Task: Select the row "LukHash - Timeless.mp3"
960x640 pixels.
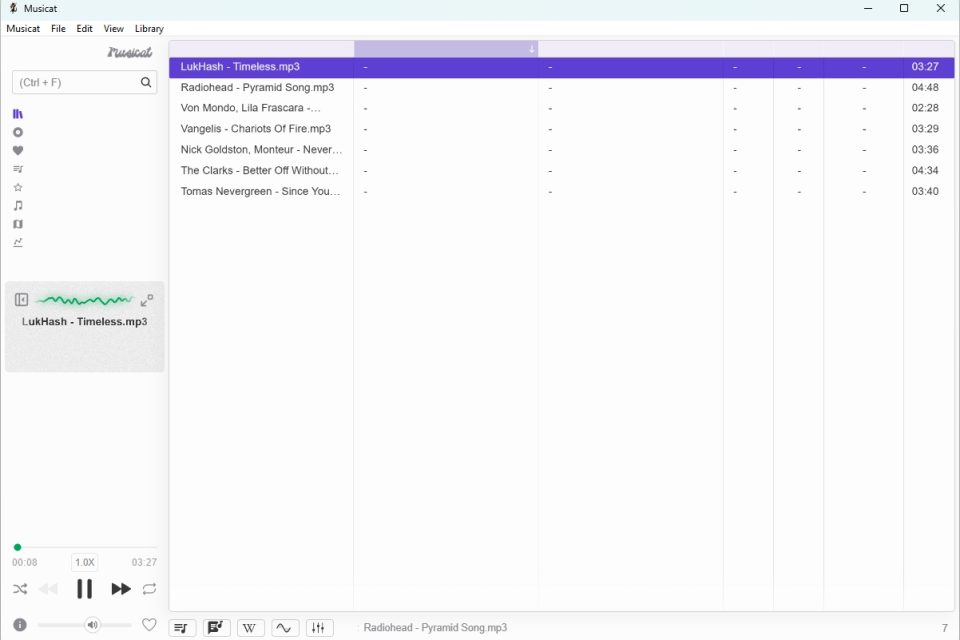Action: click(x=561, y=67)
